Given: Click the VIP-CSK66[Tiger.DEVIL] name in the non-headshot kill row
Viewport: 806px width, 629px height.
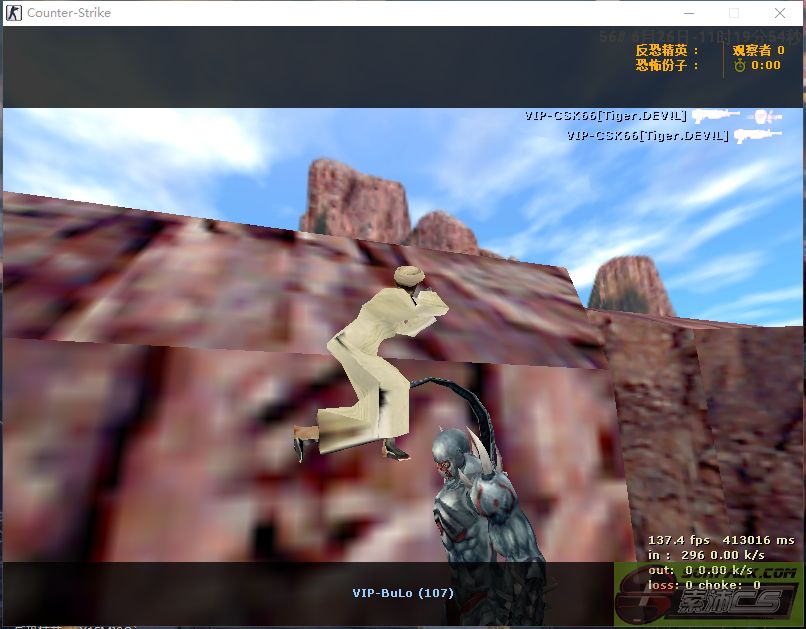Looking at the screenshot, I should click(648, 136).
